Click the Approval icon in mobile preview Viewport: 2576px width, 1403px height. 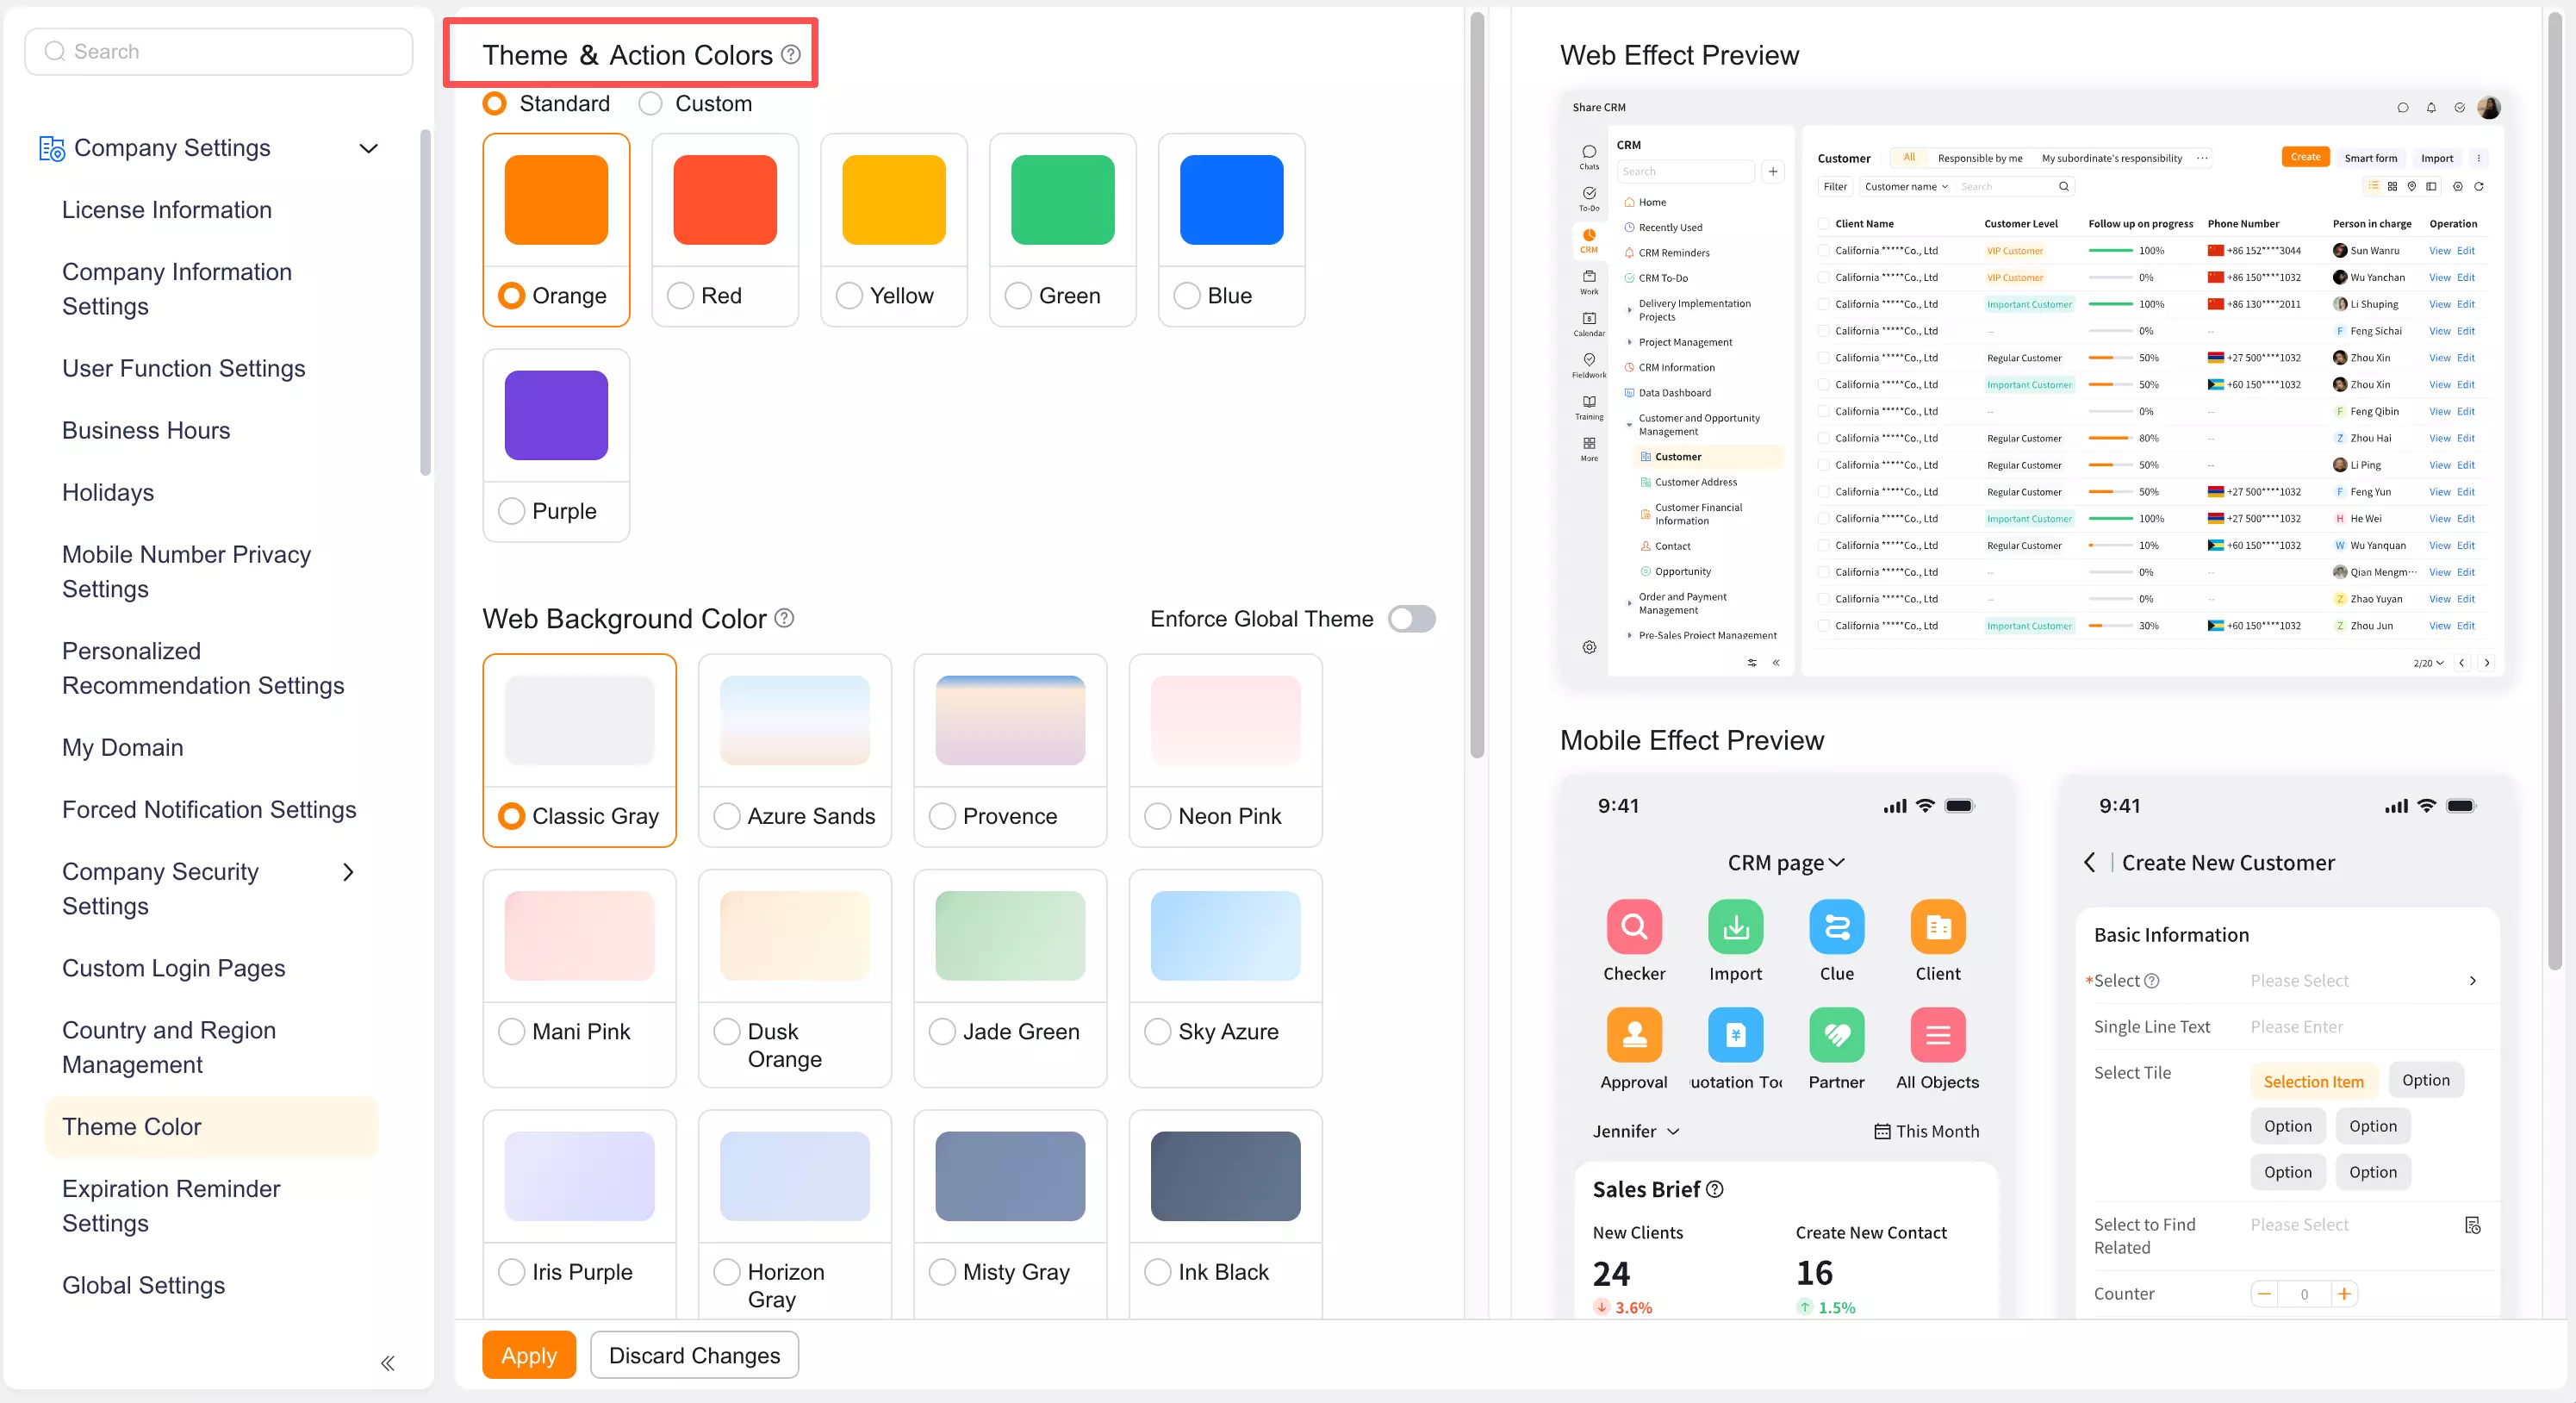1634,1034
